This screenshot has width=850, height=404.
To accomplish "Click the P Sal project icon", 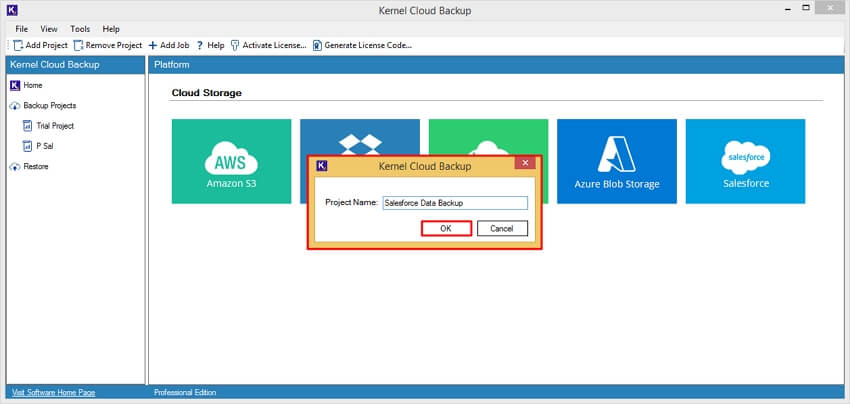I will coord(28,146).
